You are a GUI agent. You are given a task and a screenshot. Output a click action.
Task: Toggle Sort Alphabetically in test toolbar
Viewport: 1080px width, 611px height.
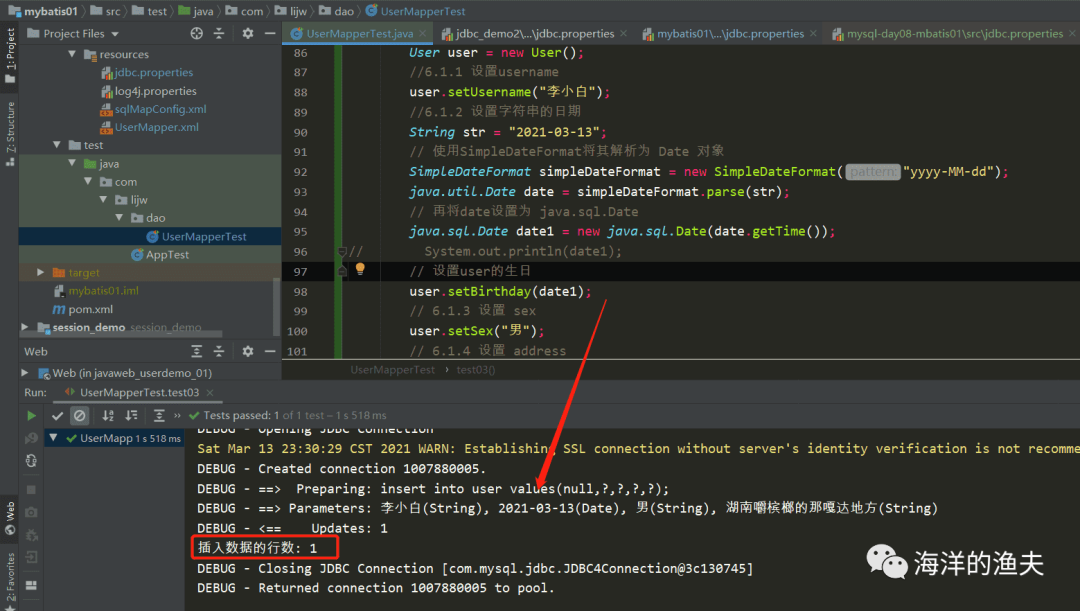pos(108,415)
